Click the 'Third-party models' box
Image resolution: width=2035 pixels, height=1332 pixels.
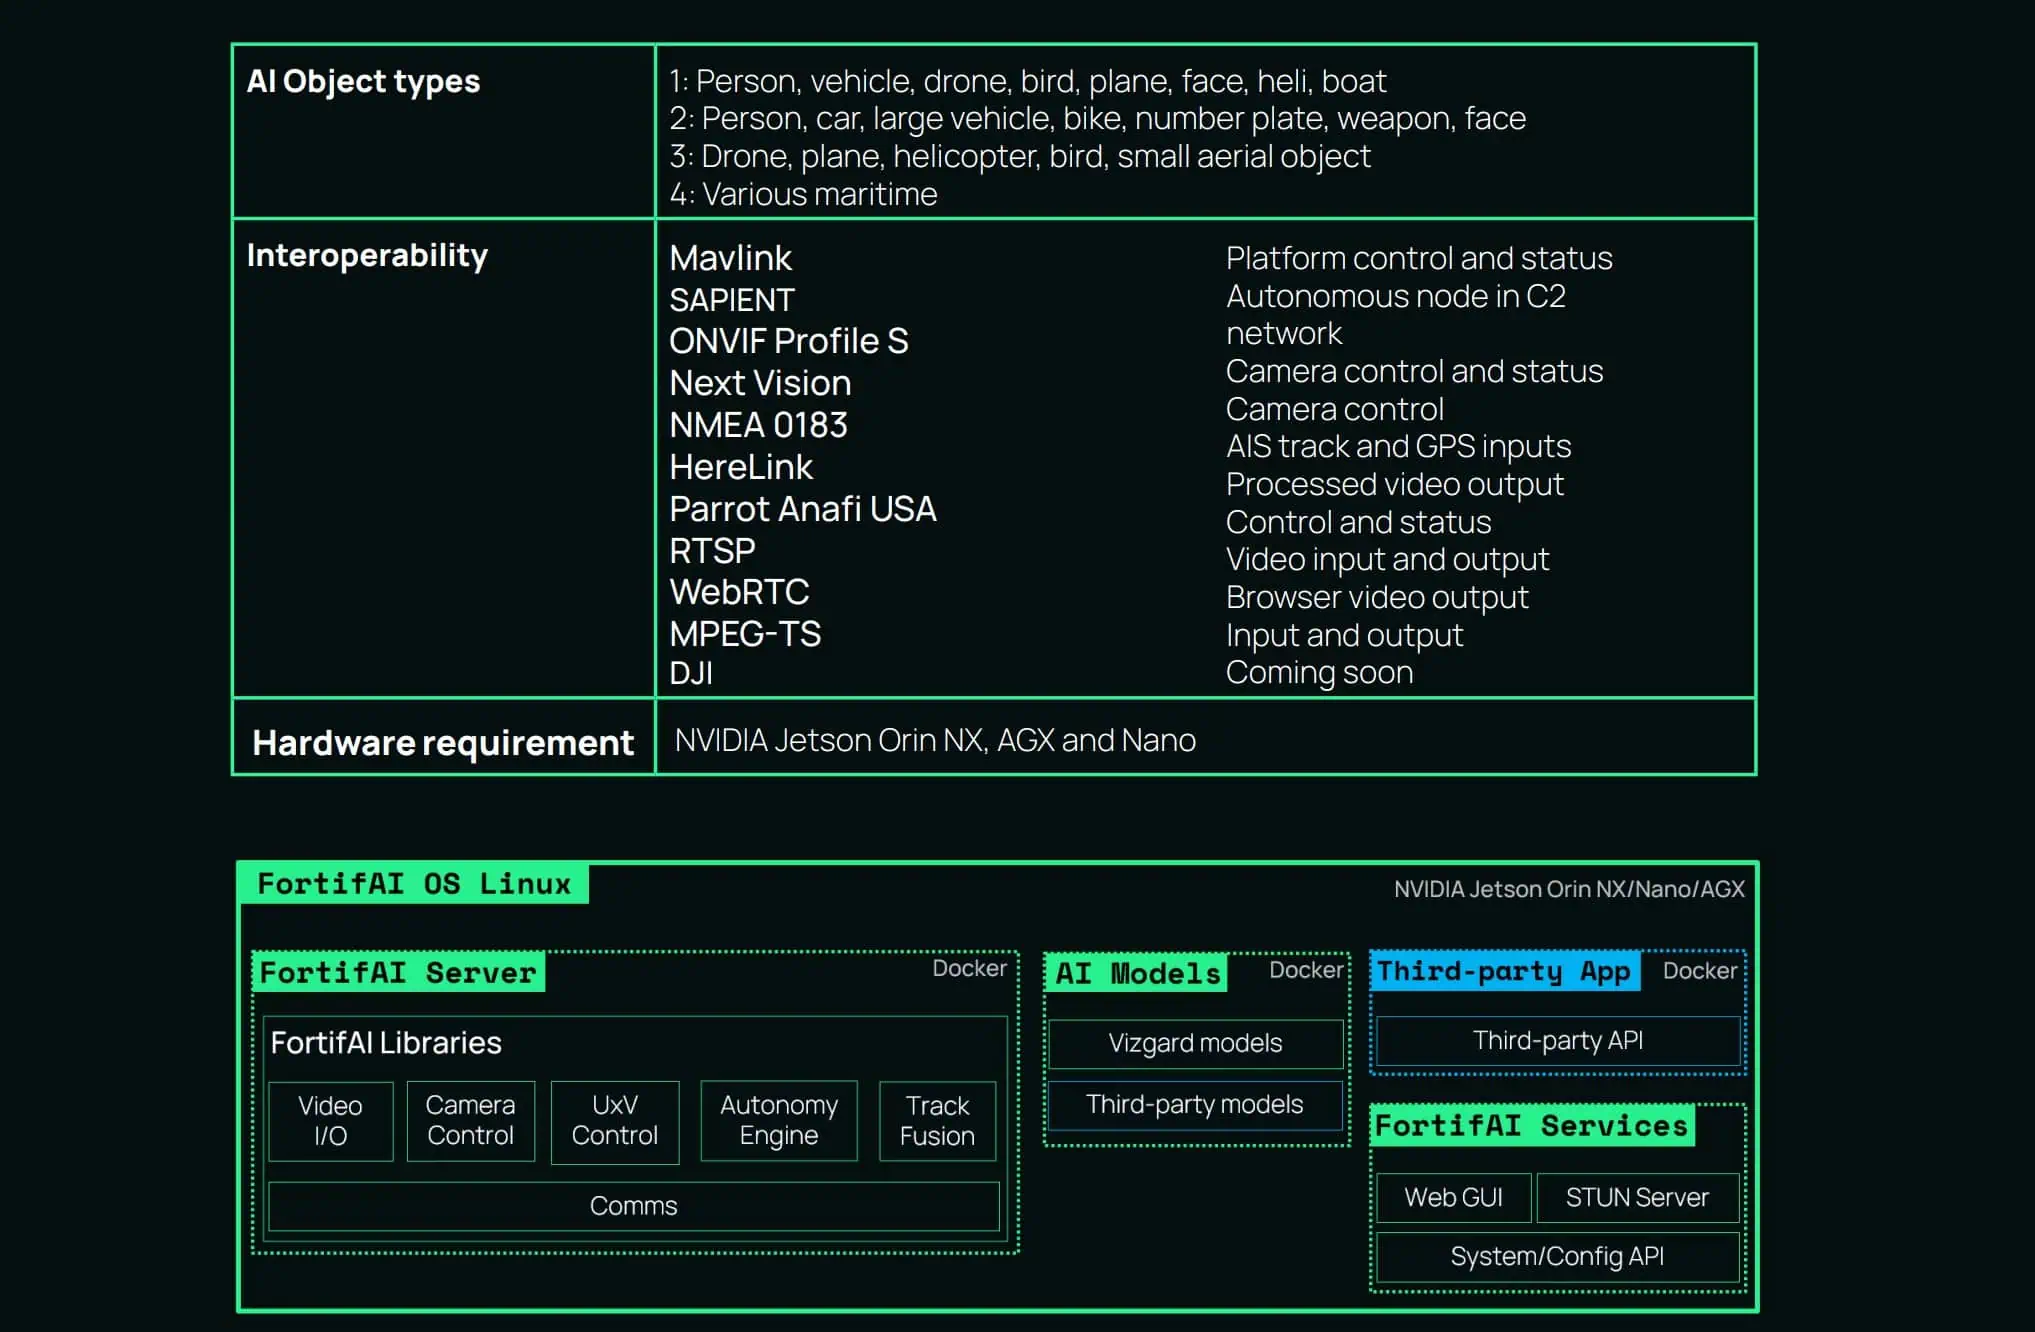(1195, 1105)
